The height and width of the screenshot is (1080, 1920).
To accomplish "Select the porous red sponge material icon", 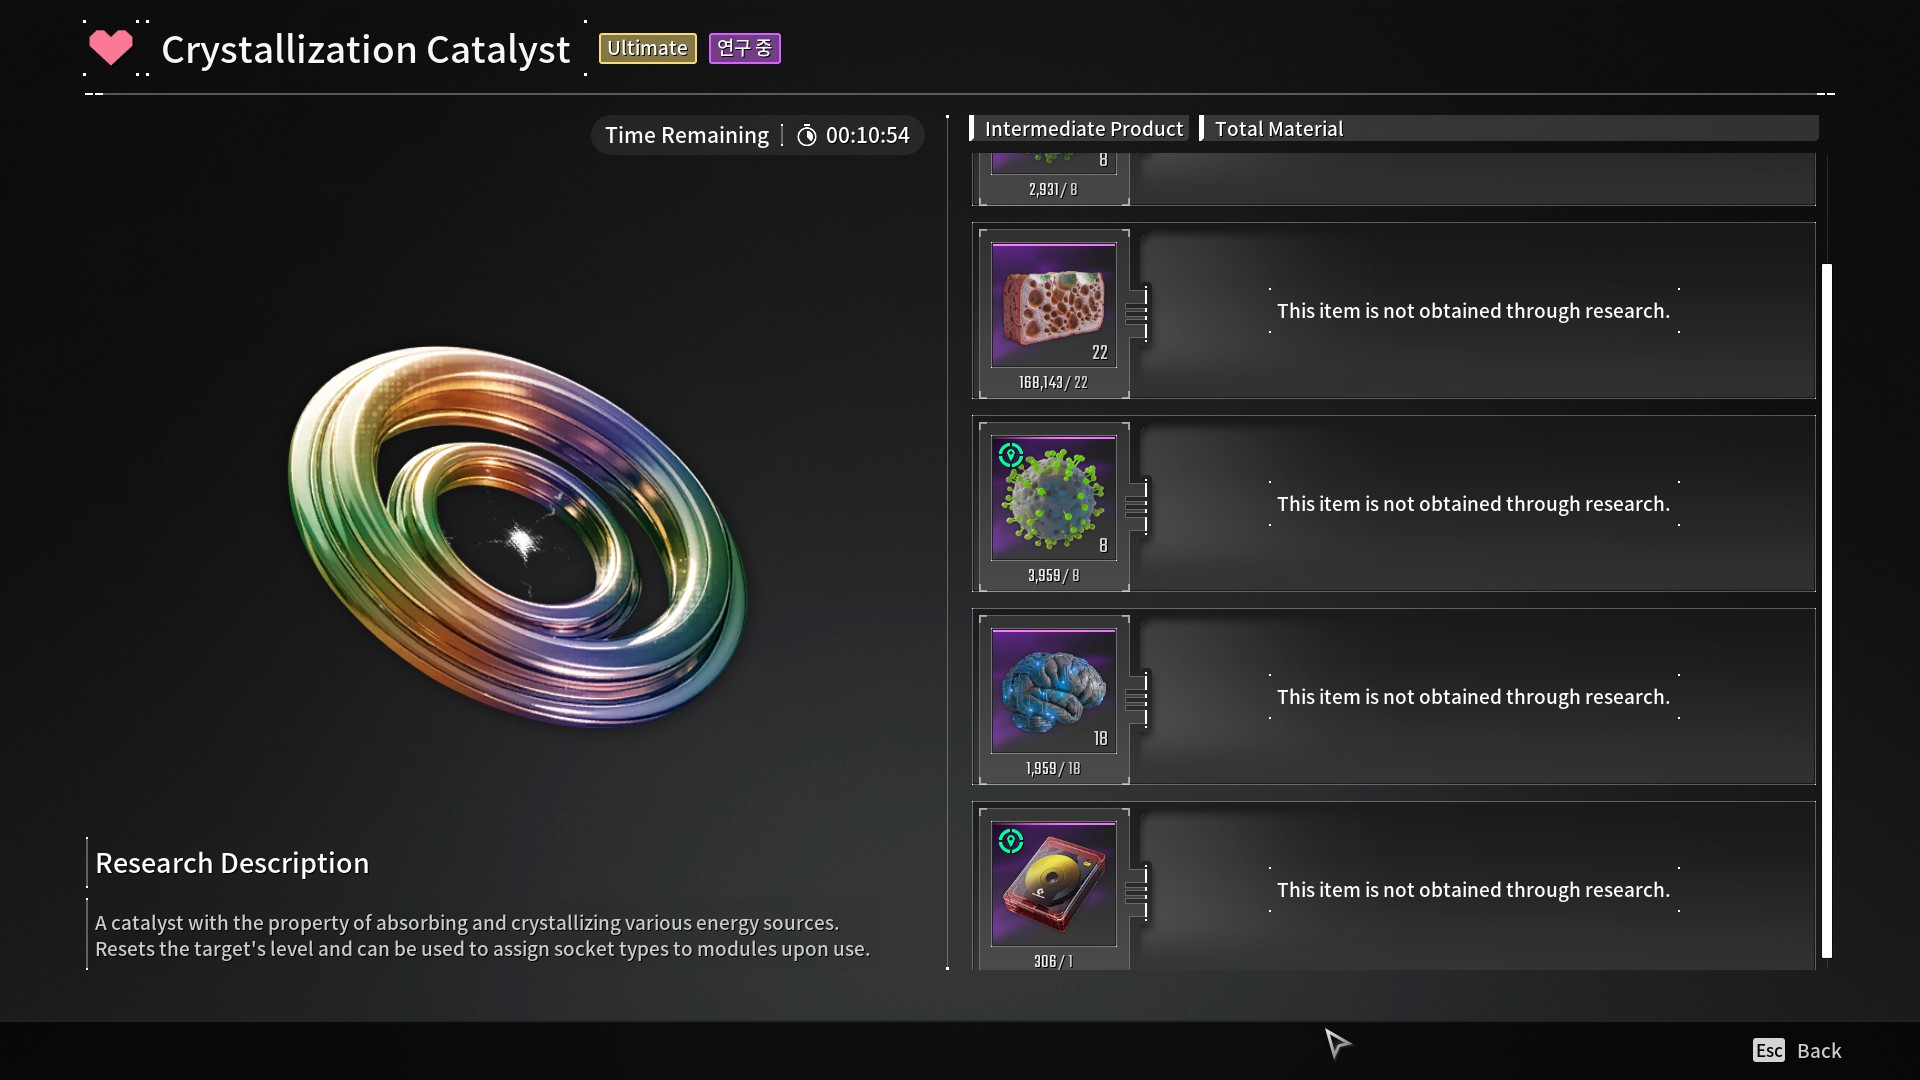I will (1053, 305).
